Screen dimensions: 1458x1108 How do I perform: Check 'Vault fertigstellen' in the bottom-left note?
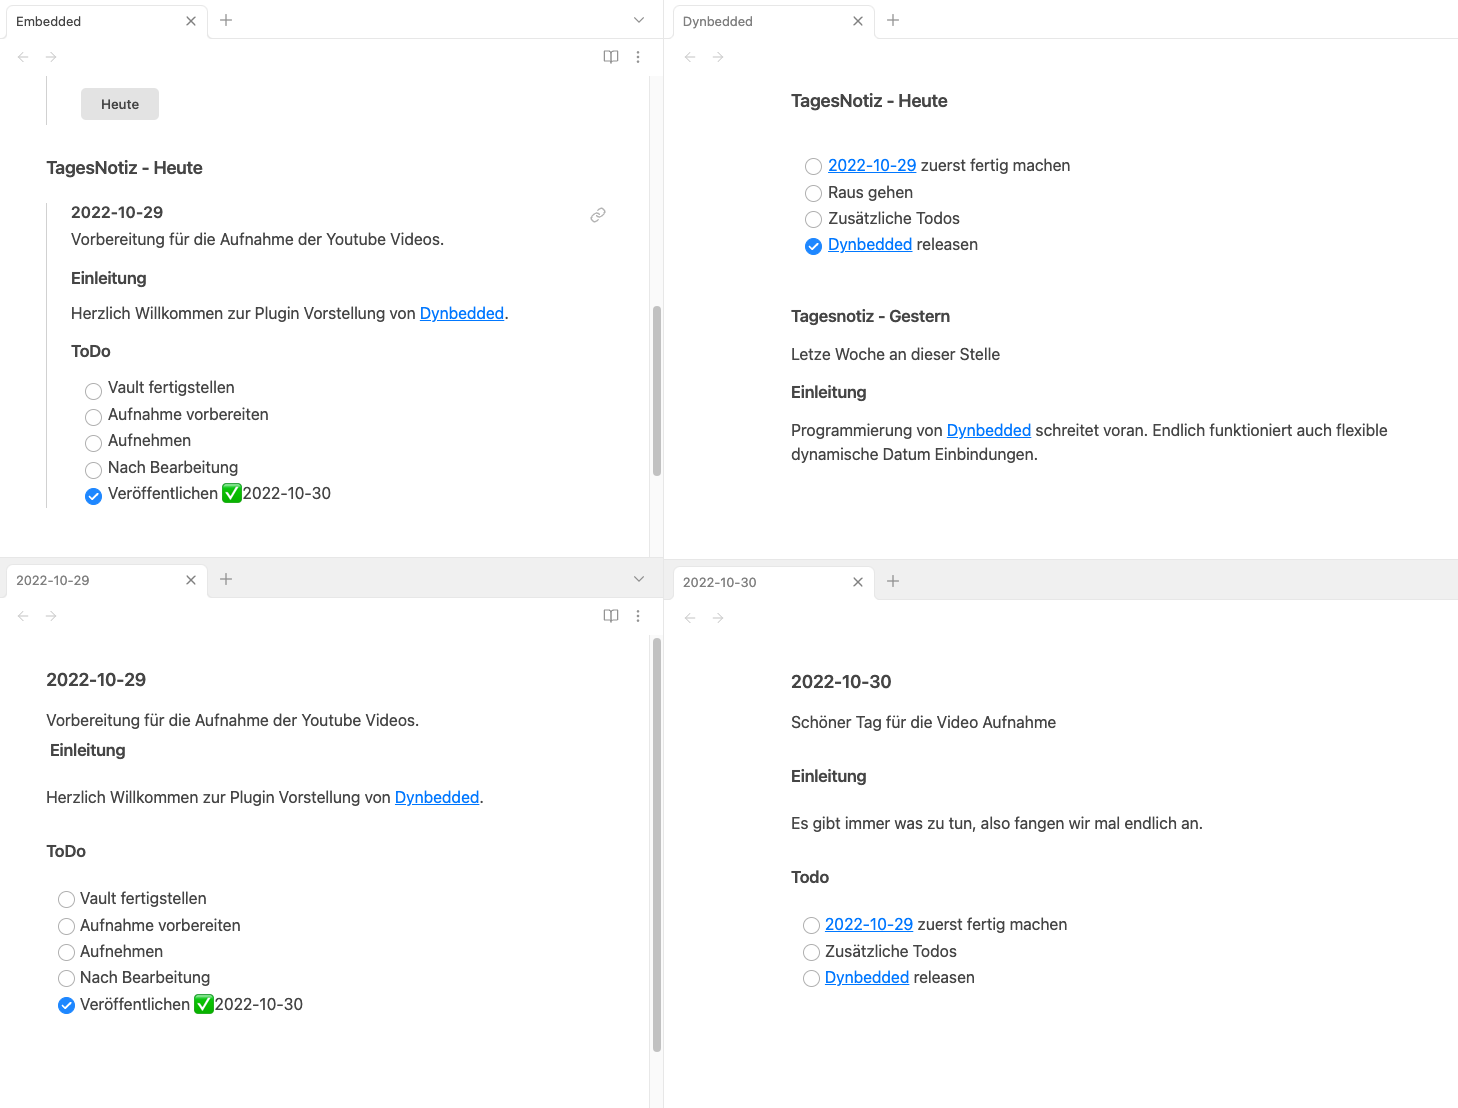pos(67,899)
